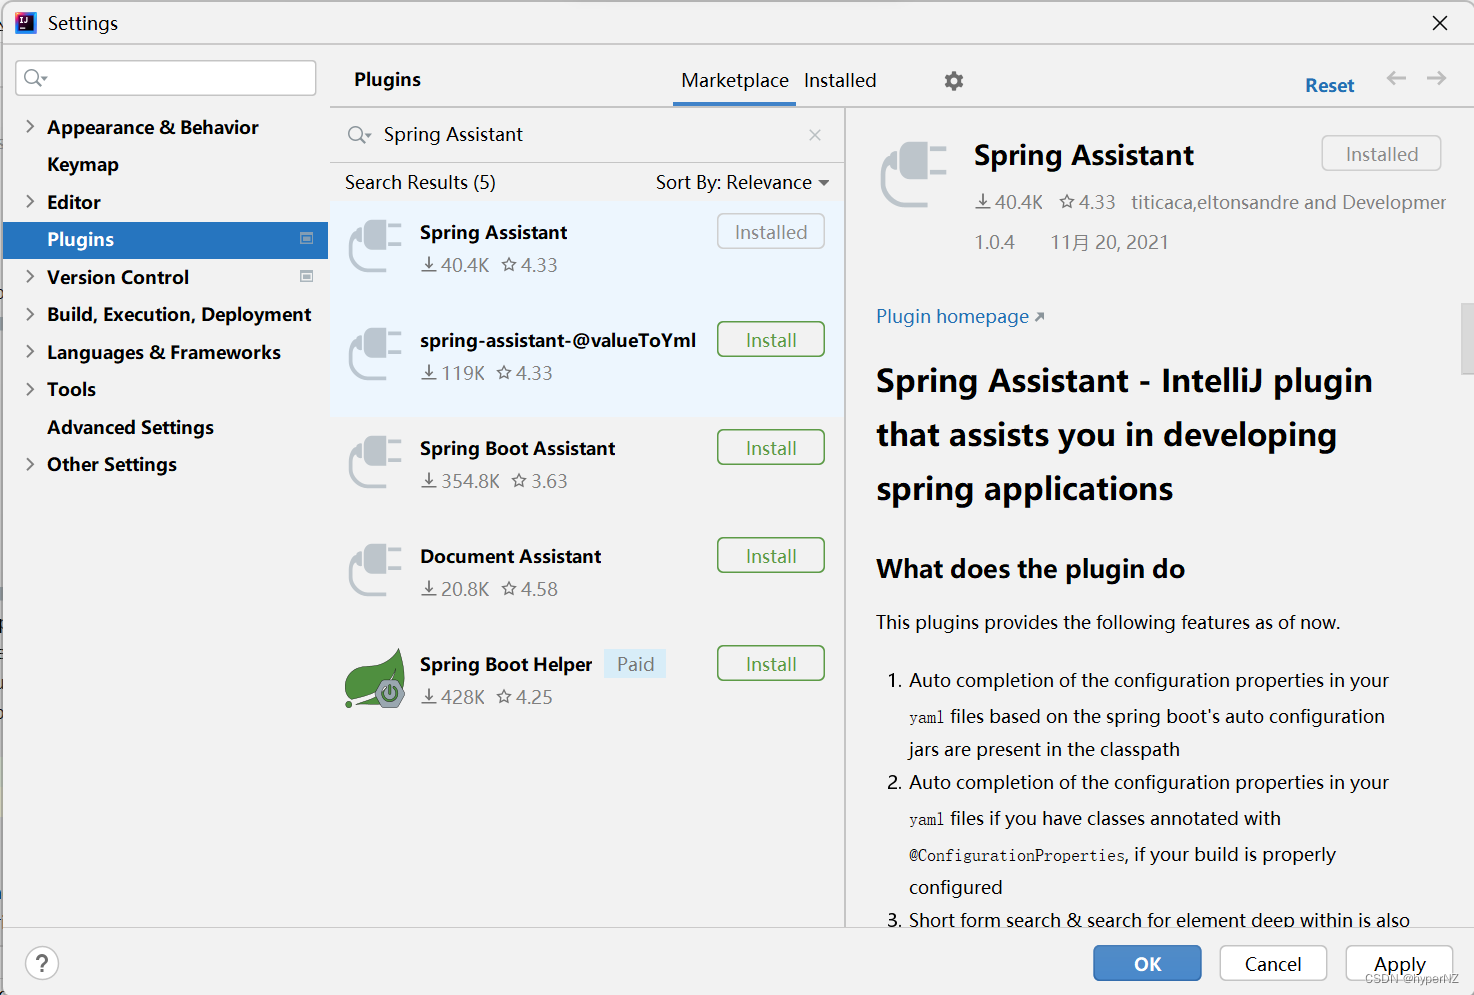Image resolution: width=1474 pixels, height=995 pixels.
Task: Open the help question mark button
Action: coord(42,963)
